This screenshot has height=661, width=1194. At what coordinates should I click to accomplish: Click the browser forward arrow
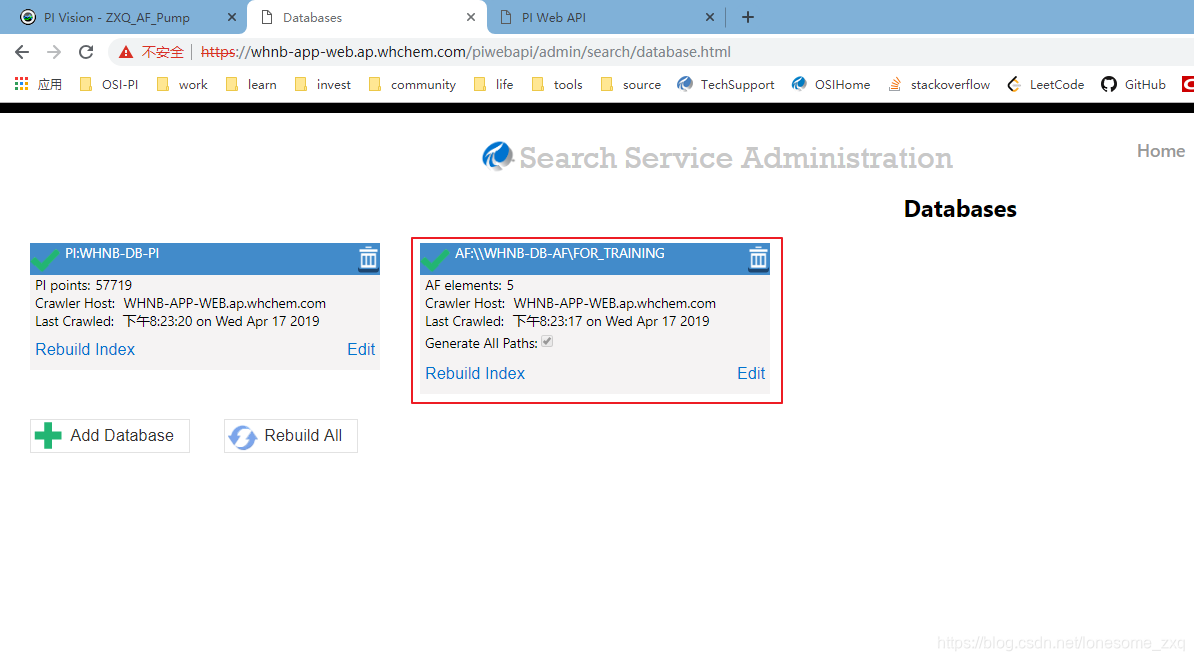[x=53, y=52]
